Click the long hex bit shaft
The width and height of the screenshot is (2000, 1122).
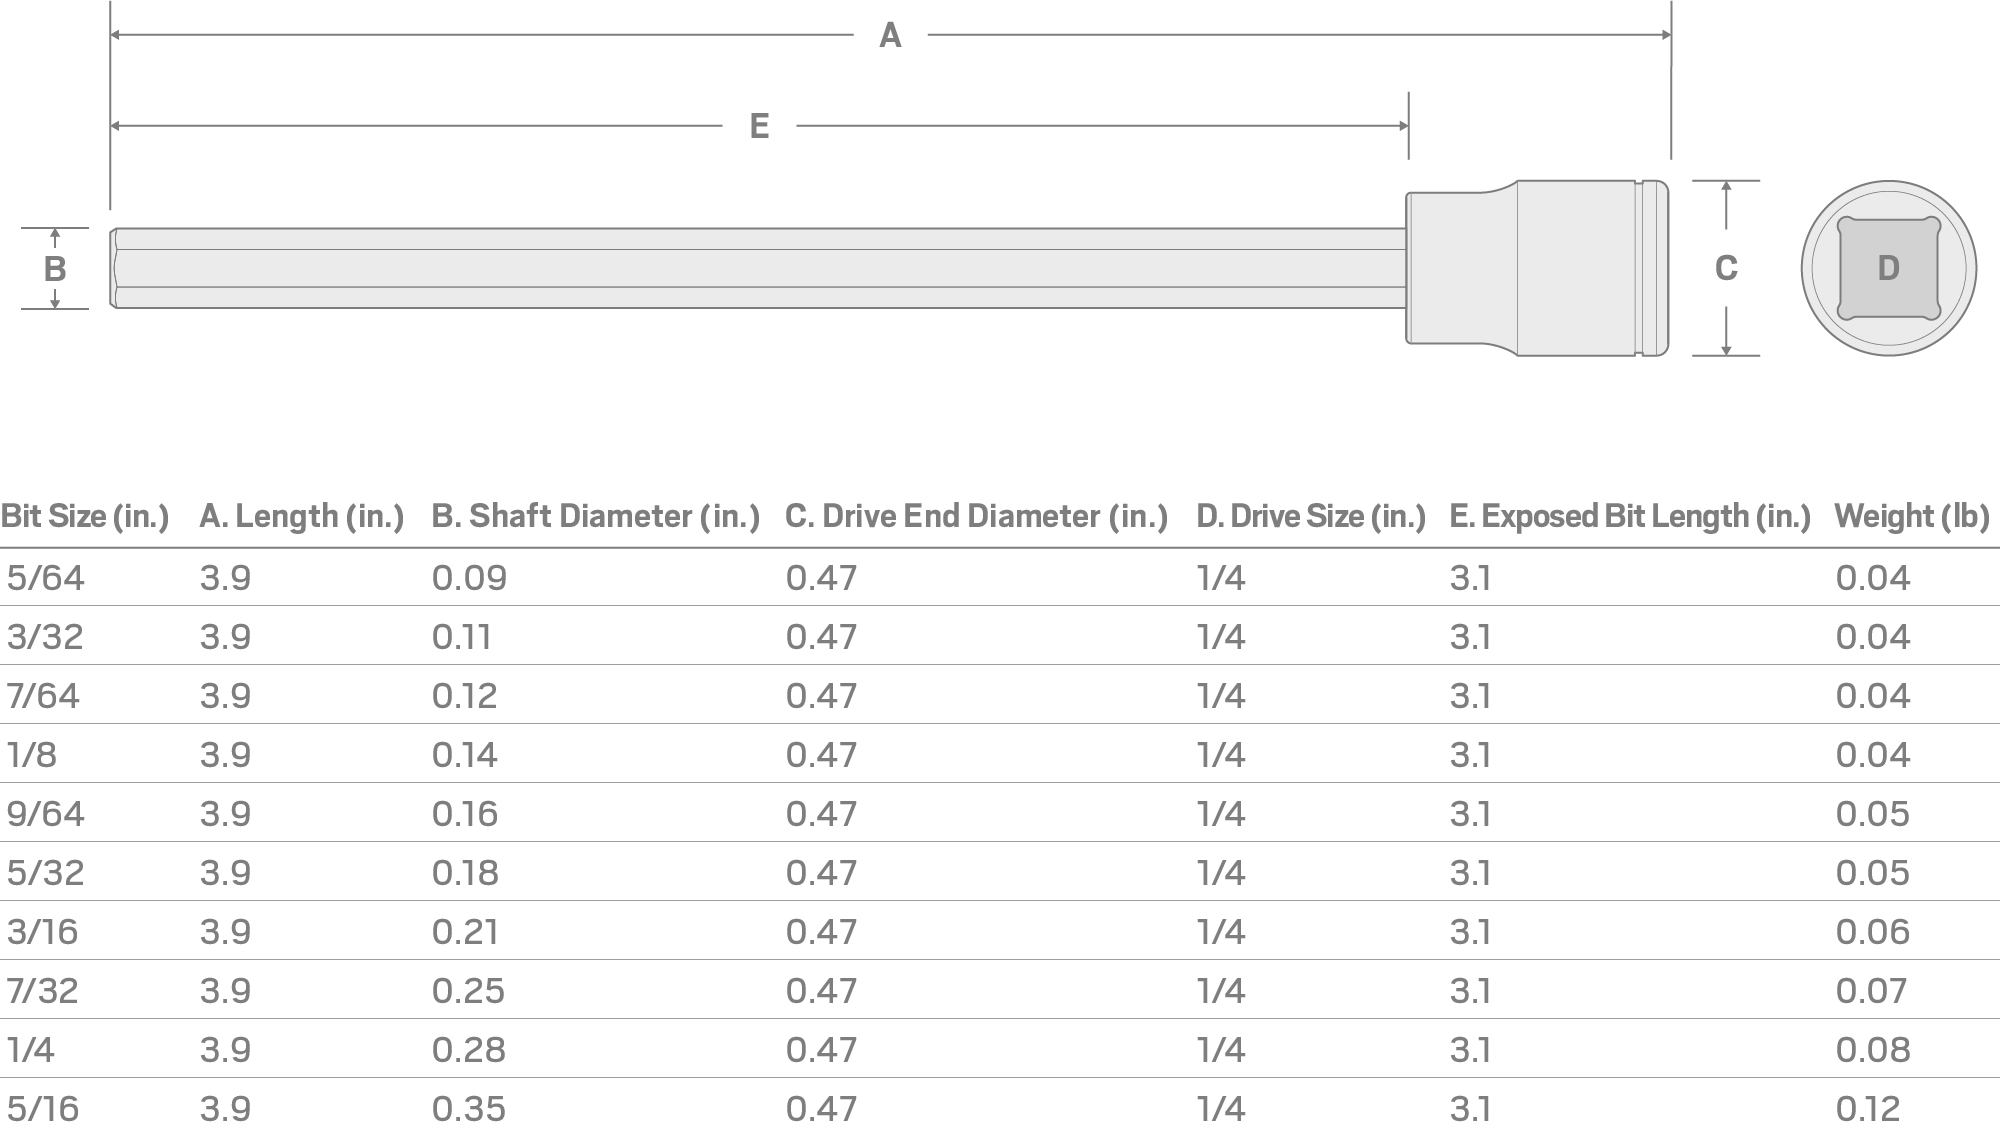[x=760, y=268]
